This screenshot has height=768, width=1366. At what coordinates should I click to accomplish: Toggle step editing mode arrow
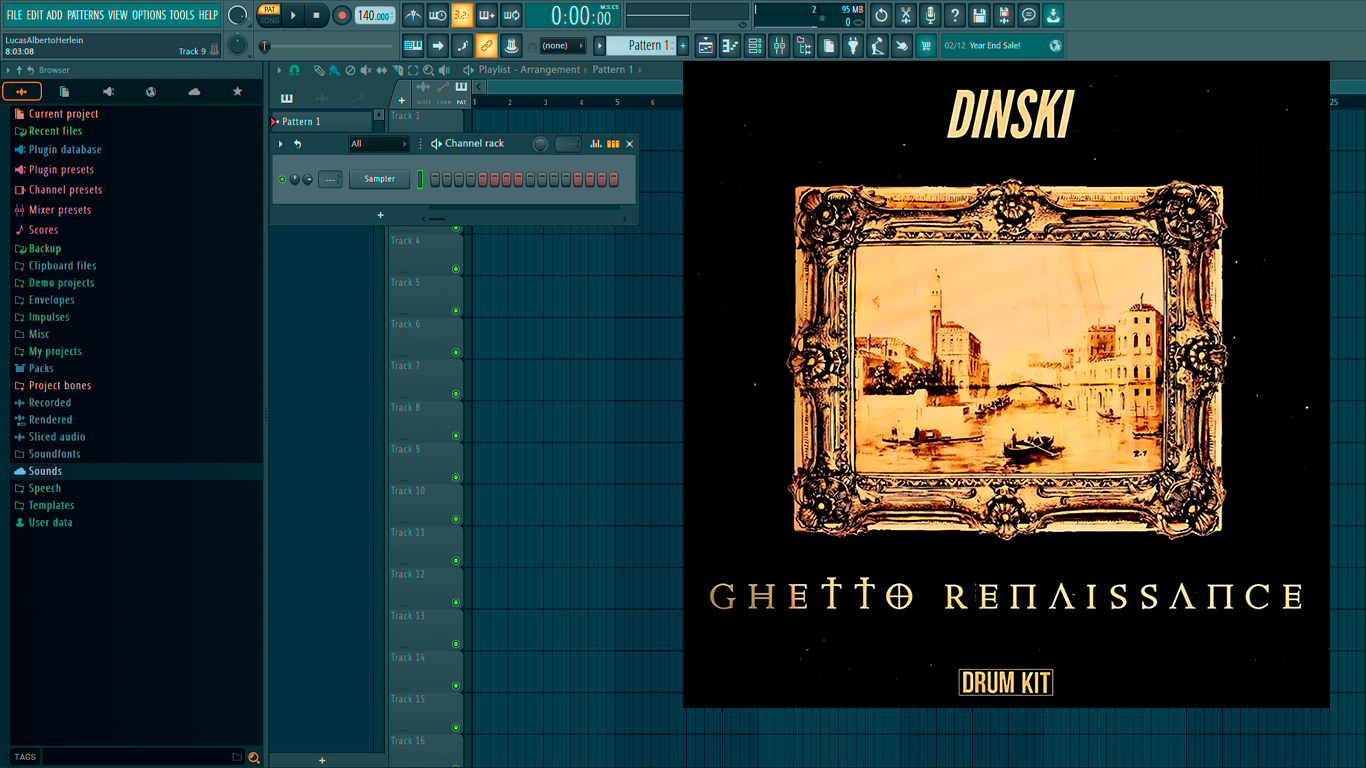(438, 45)
